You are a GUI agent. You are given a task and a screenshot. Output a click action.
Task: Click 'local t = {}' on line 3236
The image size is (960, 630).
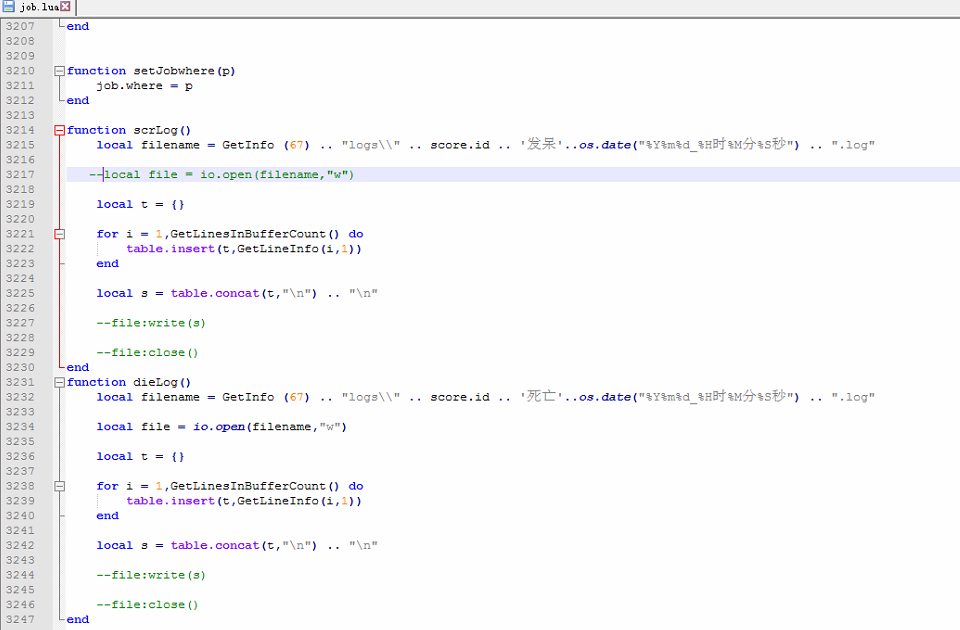(x=140, y=457)
